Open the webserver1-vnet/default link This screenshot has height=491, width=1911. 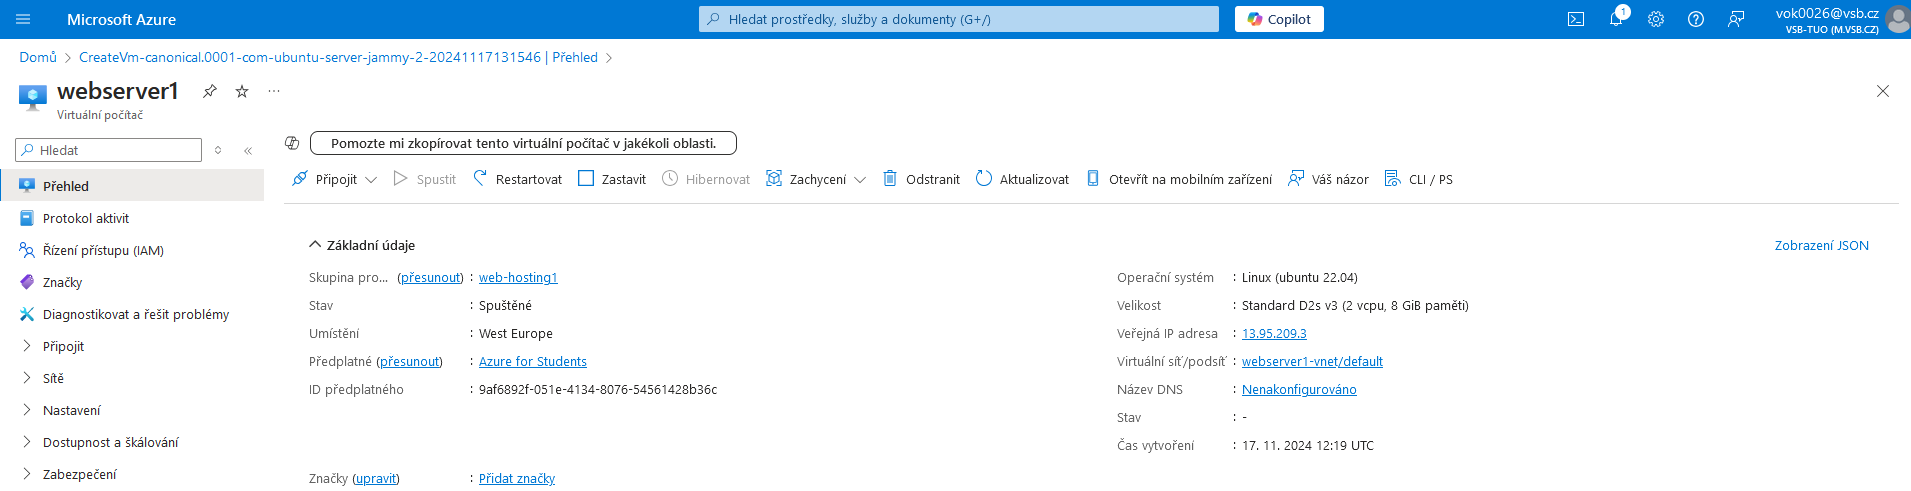click(1312, 361)
